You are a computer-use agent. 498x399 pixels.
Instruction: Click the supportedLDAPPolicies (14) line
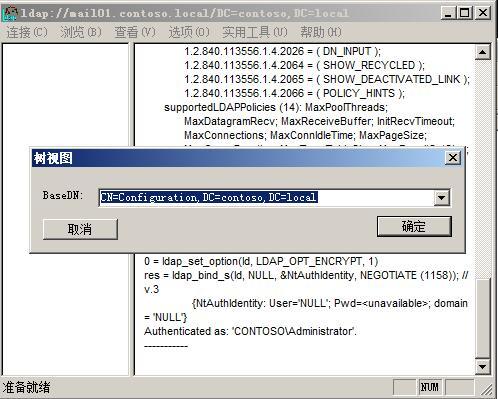click(x=276, y=107)
